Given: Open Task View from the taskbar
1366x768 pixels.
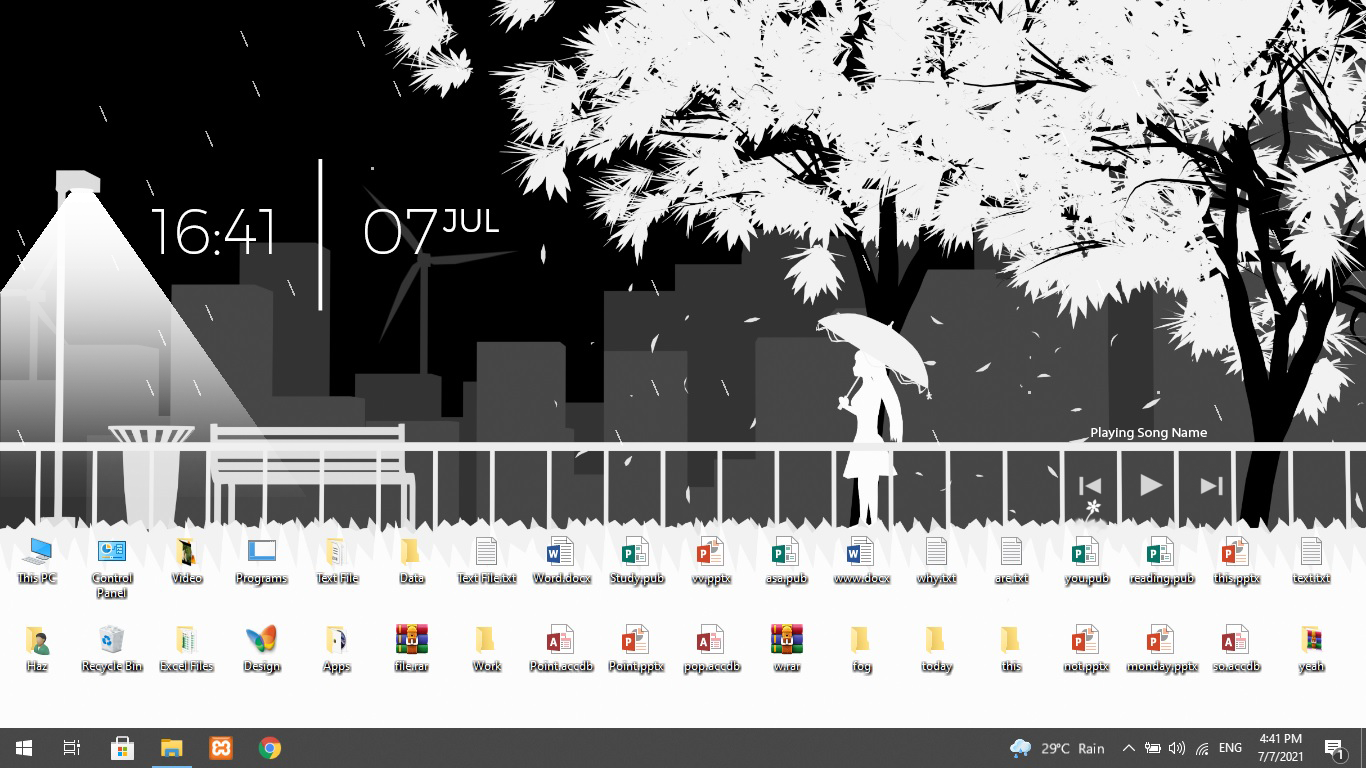Looking at the screenshot, I should (x=72, y=748).
